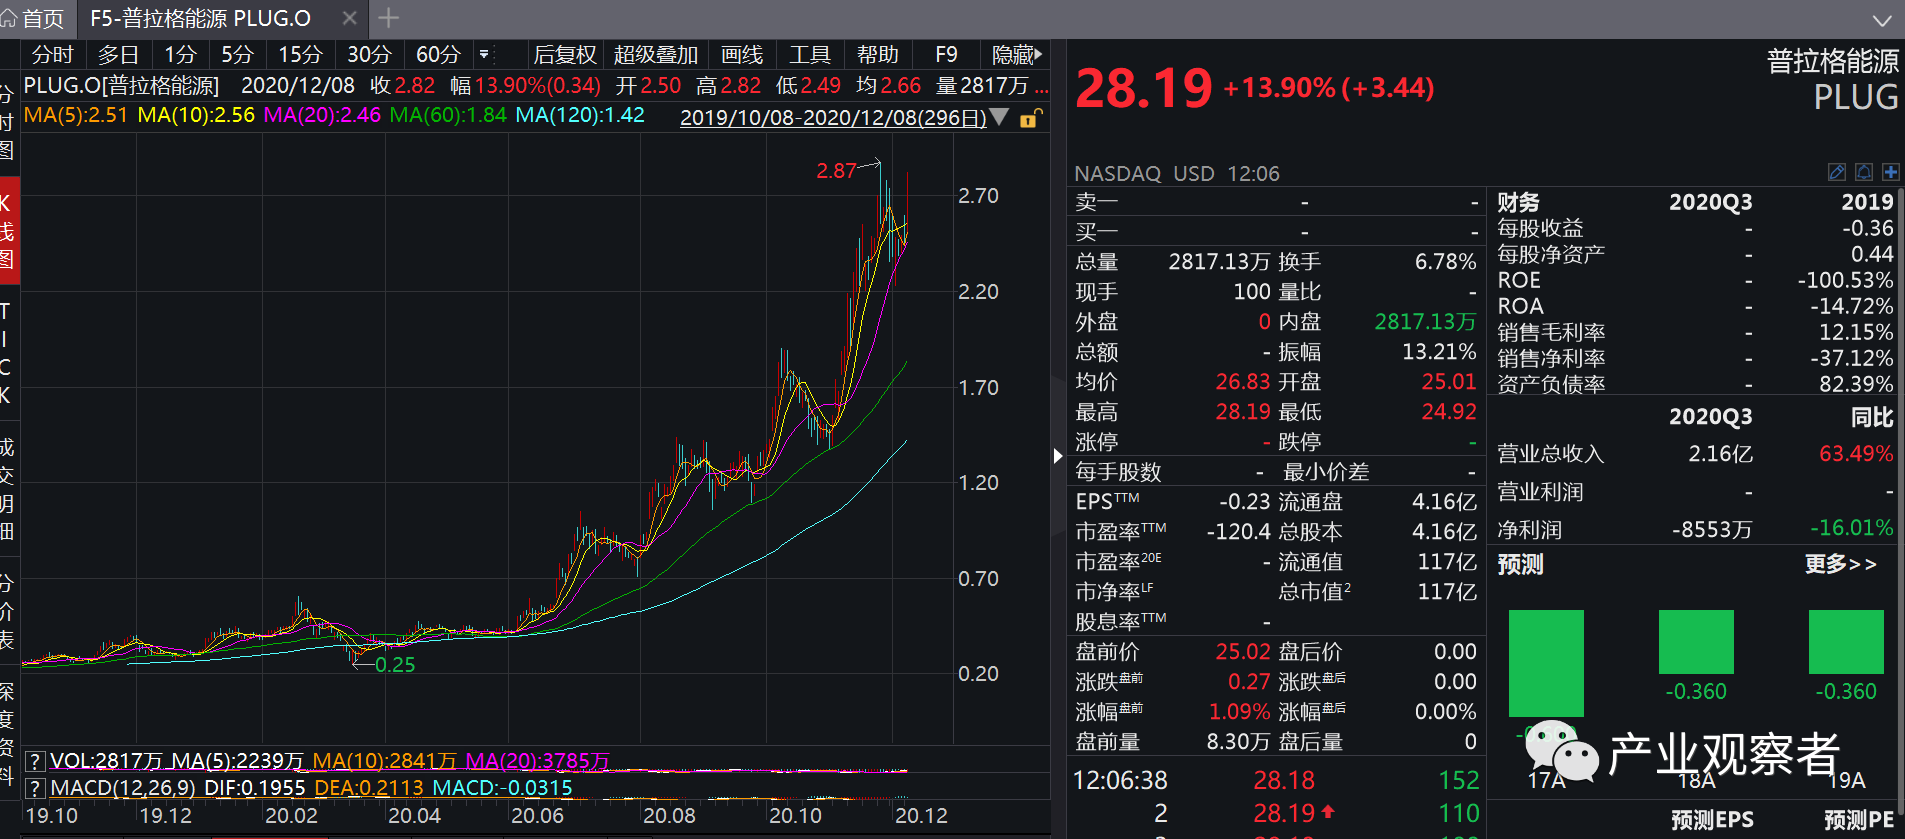
Task: Click the MA(120):1.42 indicator label
Action: point(580,115)
